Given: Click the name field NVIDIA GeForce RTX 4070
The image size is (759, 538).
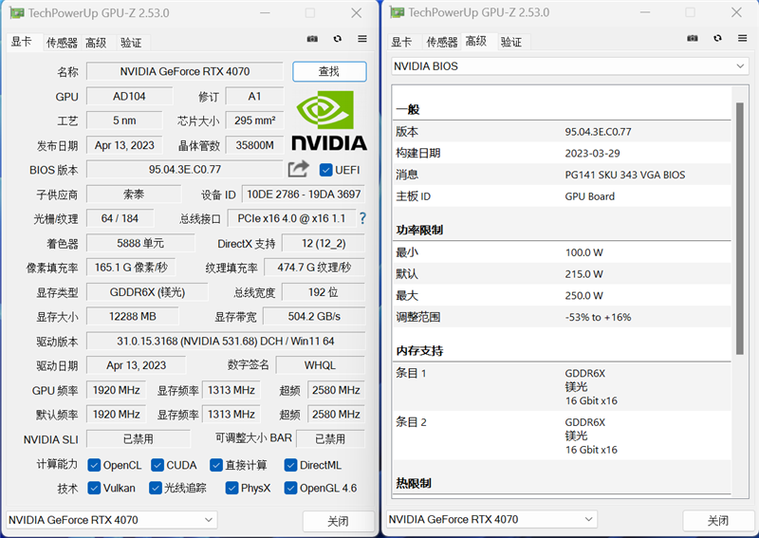Looking at the screenshot, I should [x=185, y=71].
